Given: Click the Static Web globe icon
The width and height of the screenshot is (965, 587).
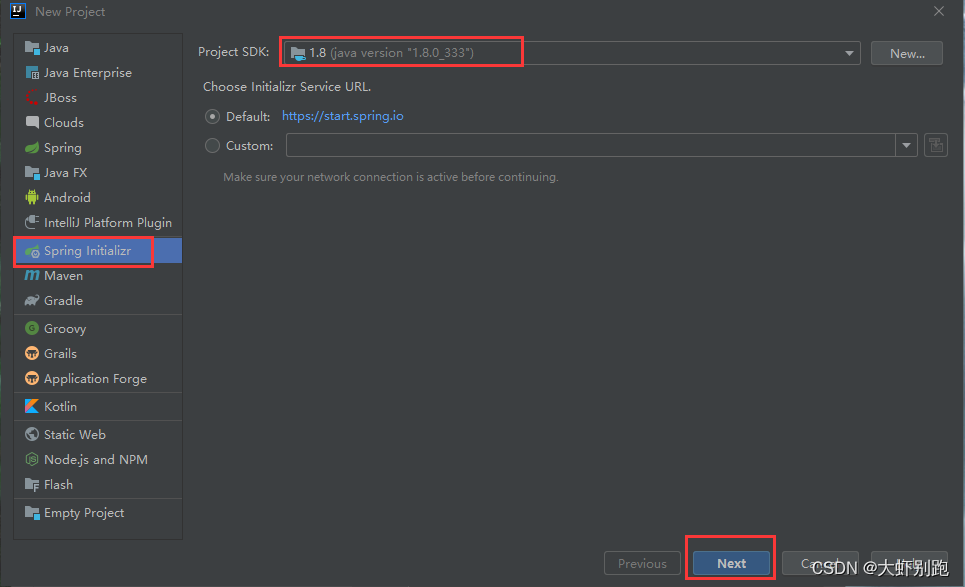Looking at the screenshot, I should 32,434.
